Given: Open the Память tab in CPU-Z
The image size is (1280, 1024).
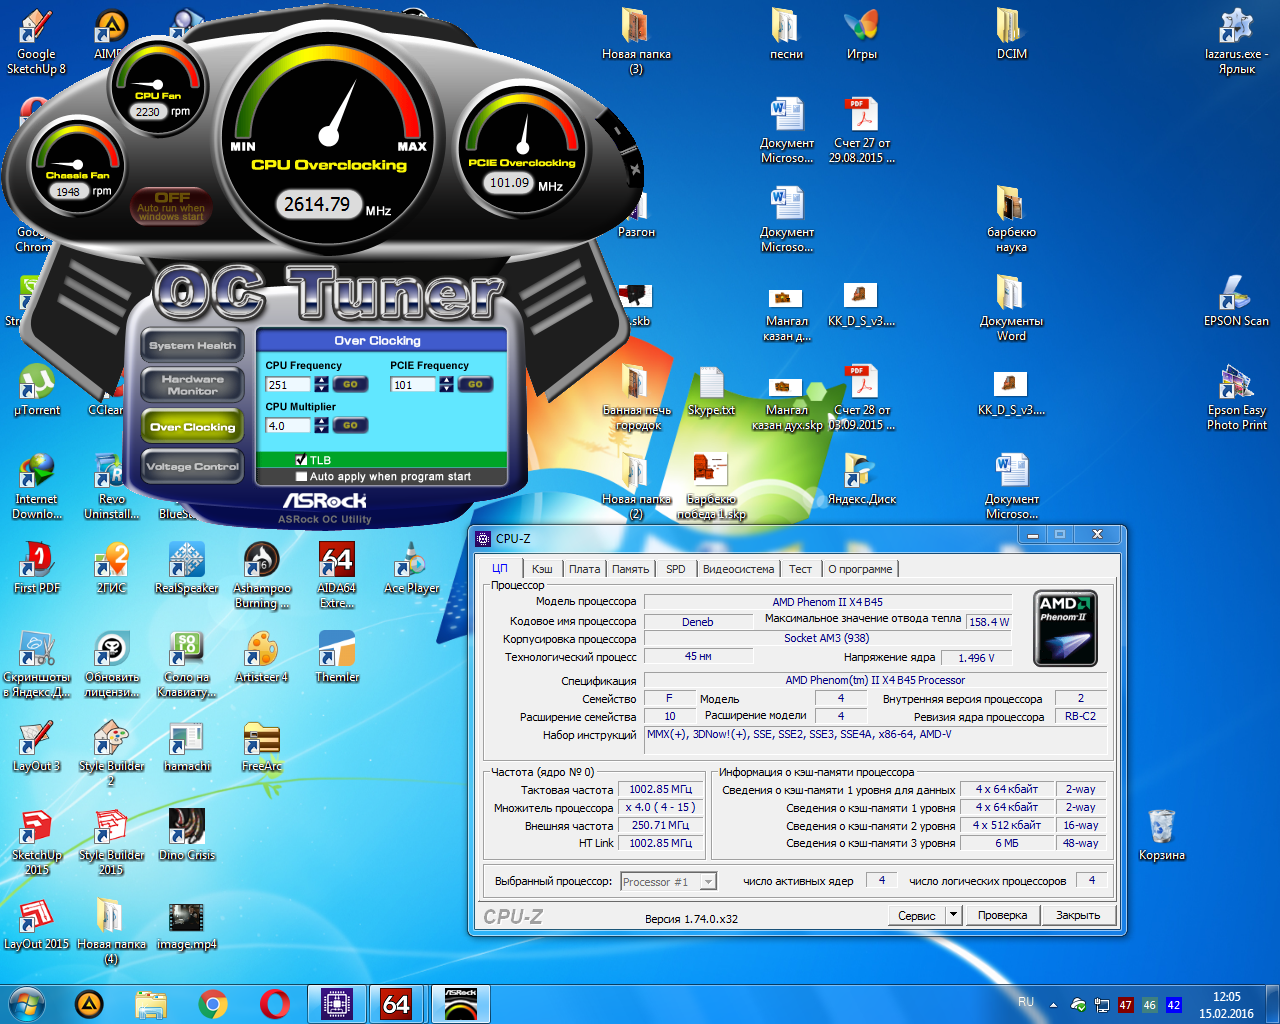Looking at the screenshot, I should click(x=631, y=569).
